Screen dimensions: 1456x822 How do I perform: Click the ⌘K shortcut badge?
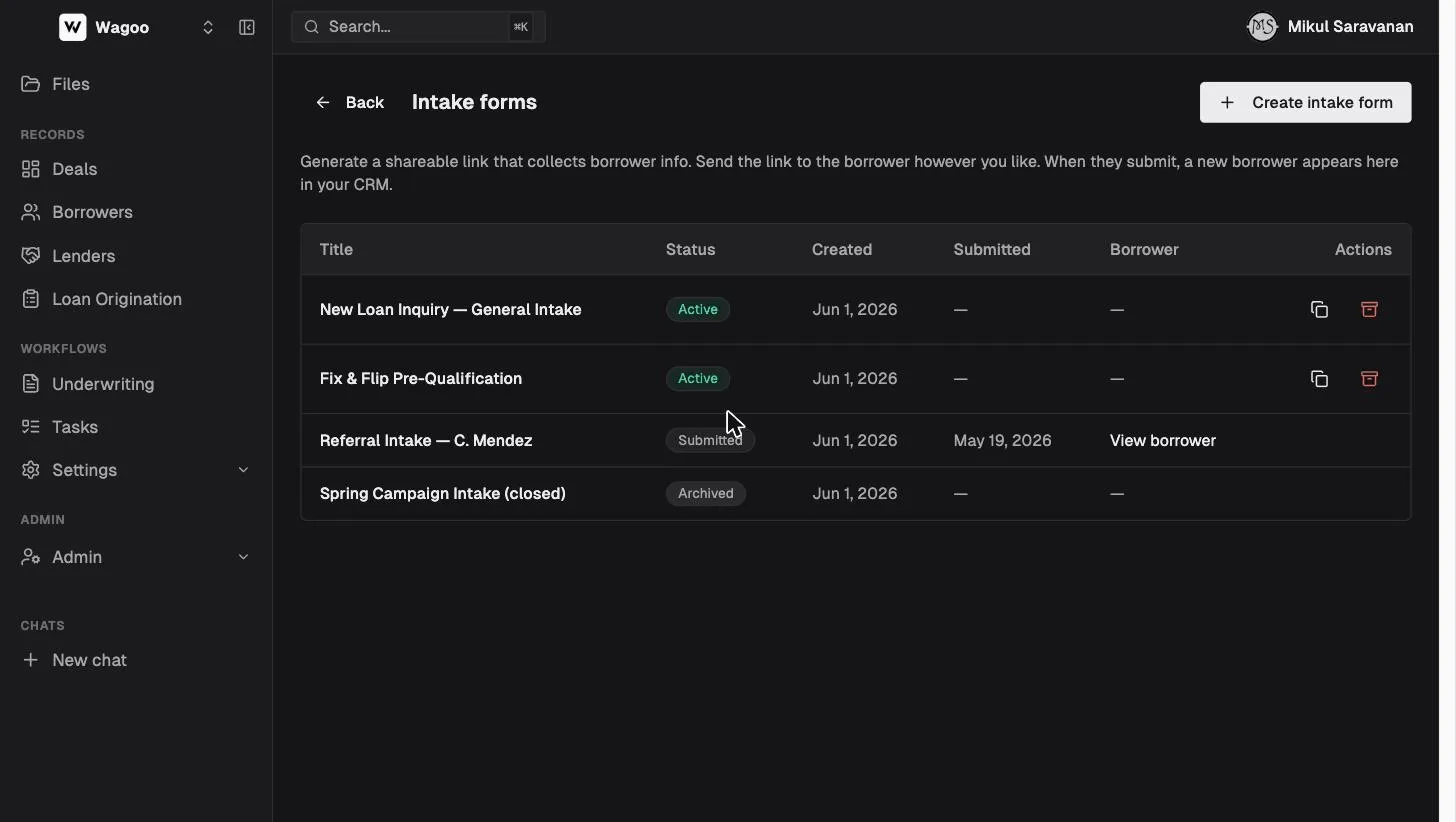tap(520, 27)
